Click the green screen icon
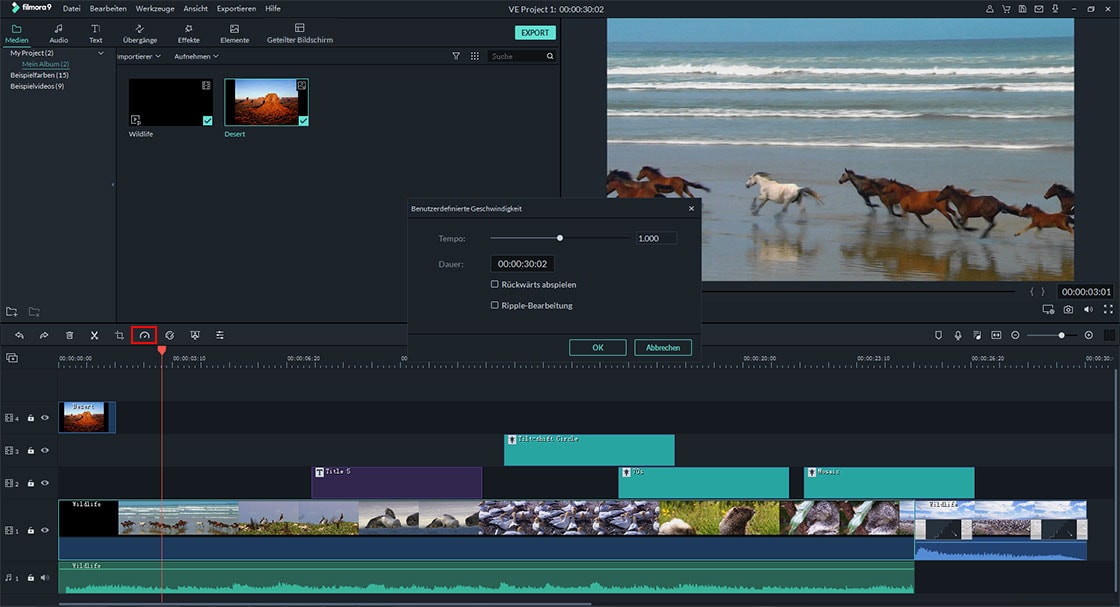 (194, 335)
